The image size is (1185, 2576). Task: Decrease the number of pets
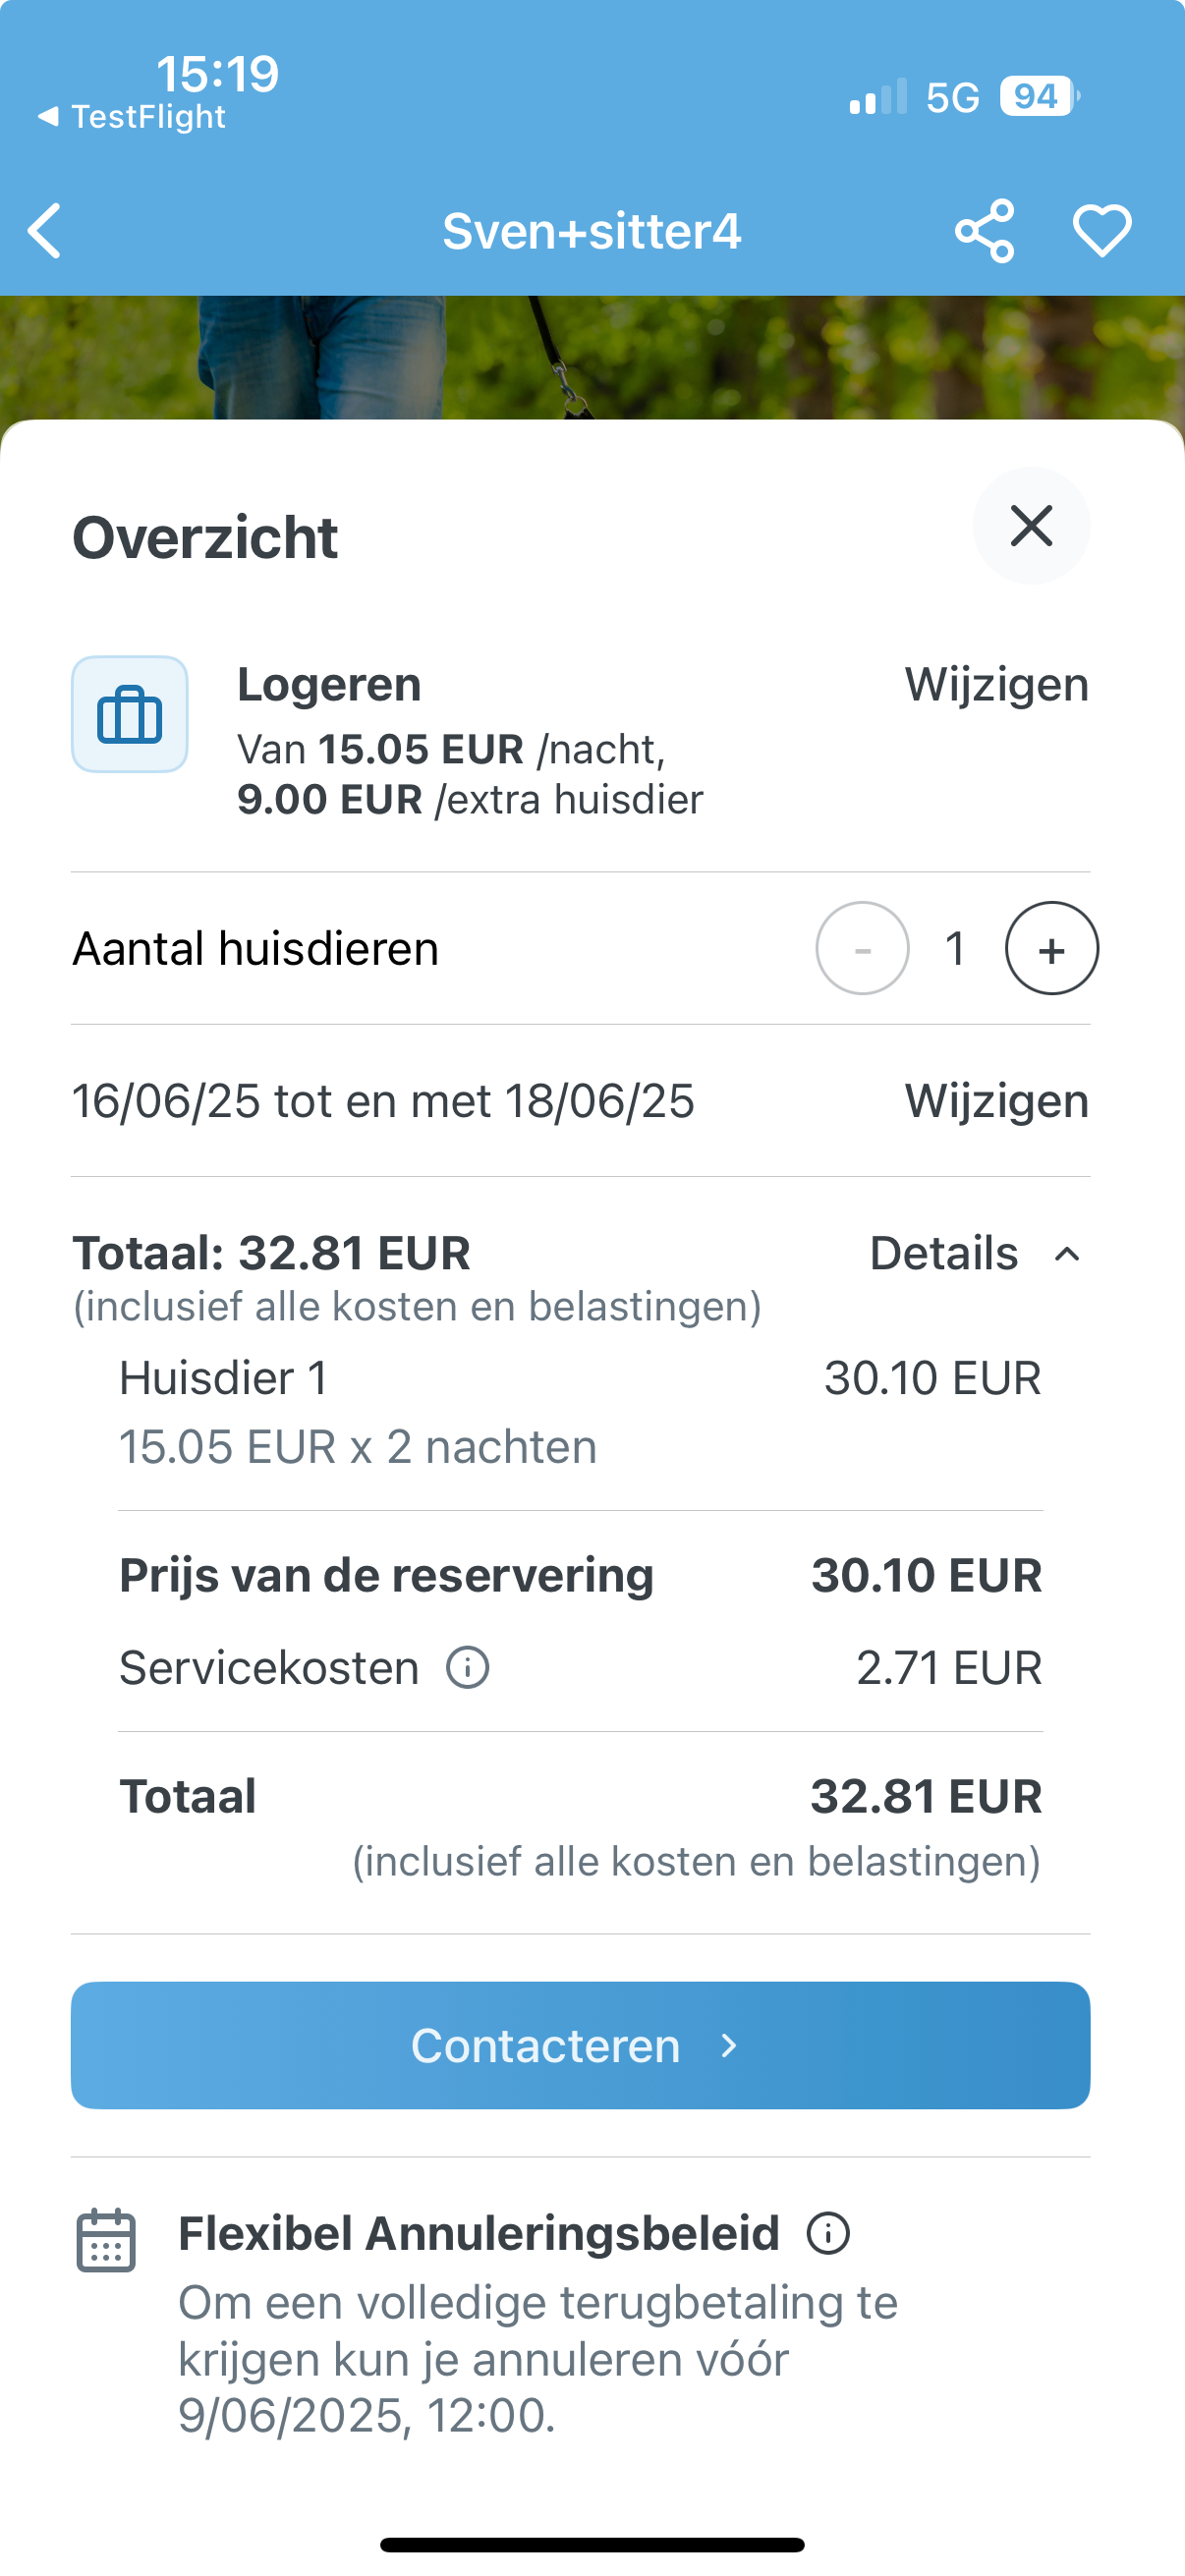point(862,948)
